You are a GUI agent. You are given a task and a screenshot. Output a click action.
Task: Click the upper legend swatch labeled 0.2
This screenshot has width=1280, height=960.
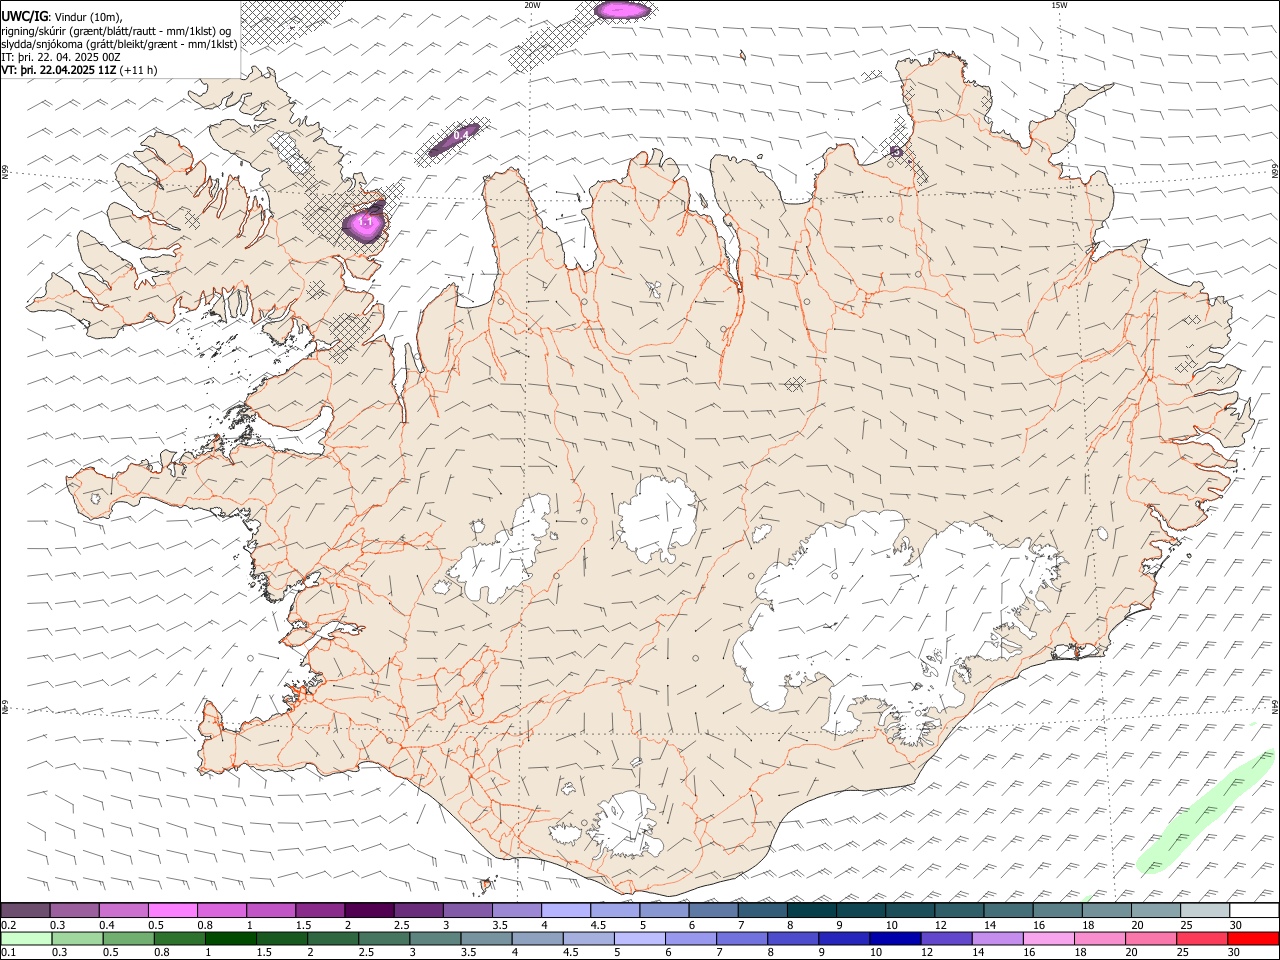(25, 910)
